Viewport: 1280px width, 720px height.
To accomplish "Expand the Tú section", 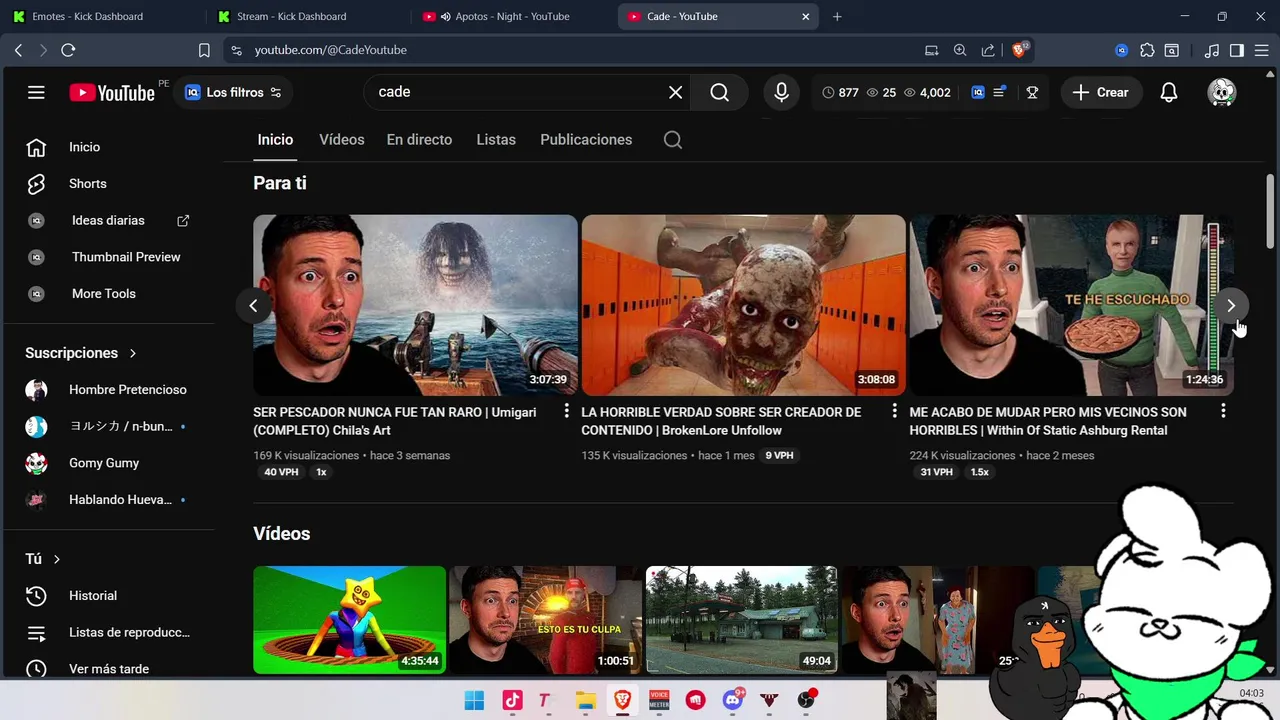I will pyautogui.click(x=43, y=559).
